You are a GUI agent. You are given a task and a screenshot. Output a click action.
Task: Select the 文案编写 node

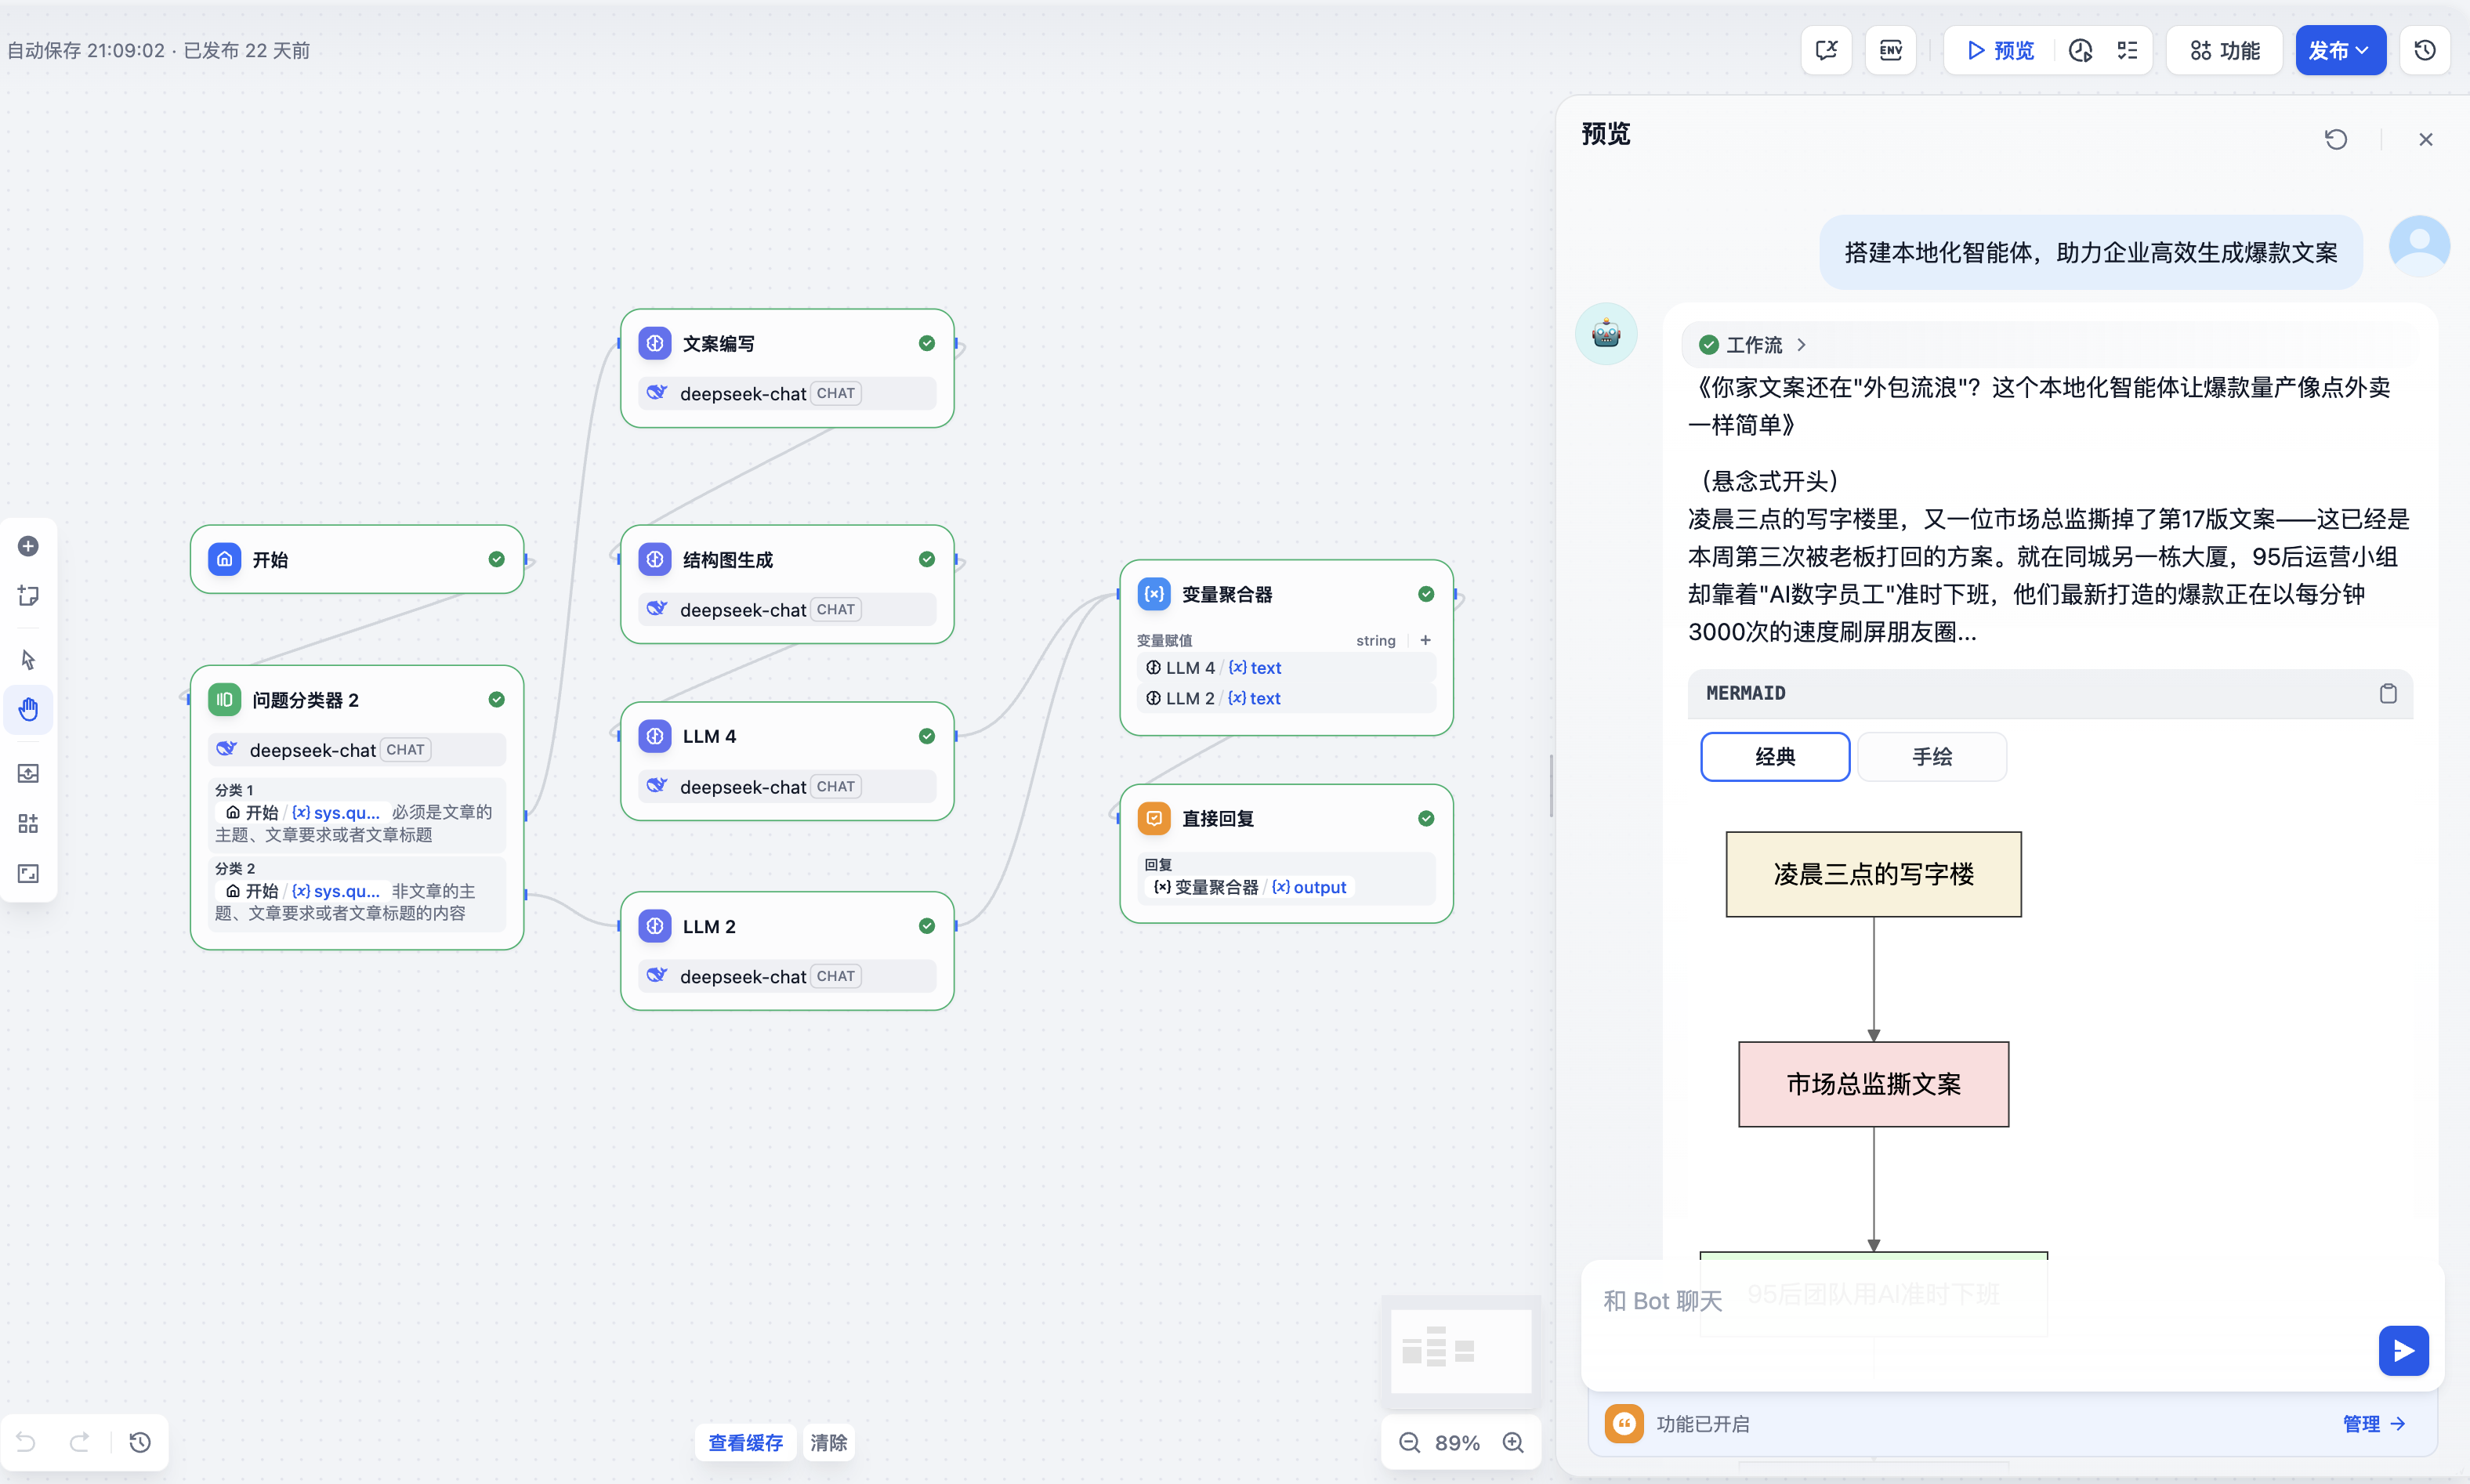pyautogui.click(x=787, y=368)
